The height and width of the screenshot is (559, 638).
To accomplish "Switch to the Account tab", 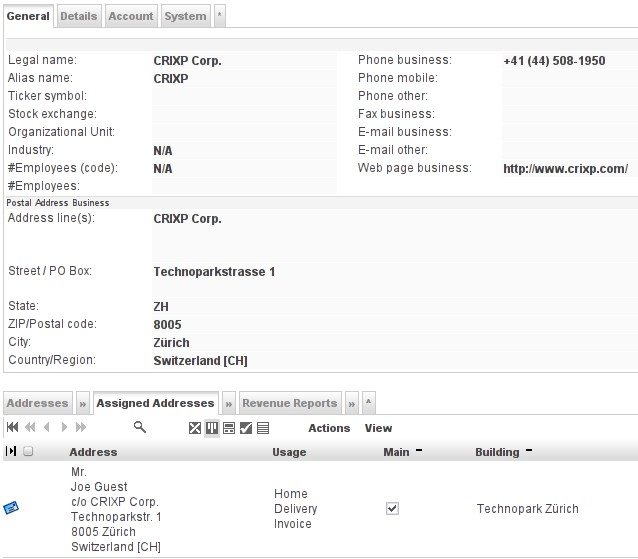I will click(131, 16).
